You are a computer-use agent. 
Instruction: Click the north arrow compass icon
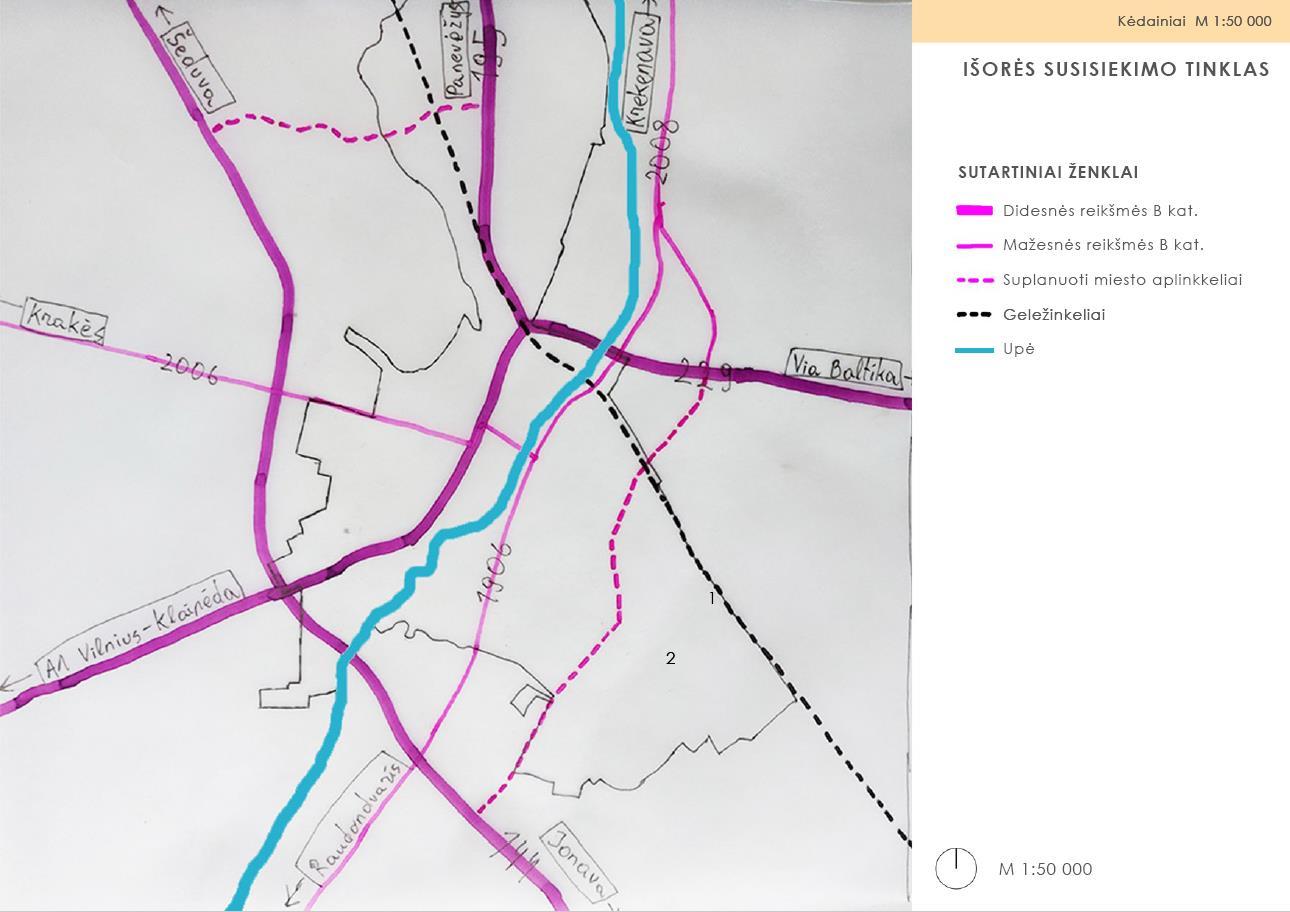tap(956, 868)
